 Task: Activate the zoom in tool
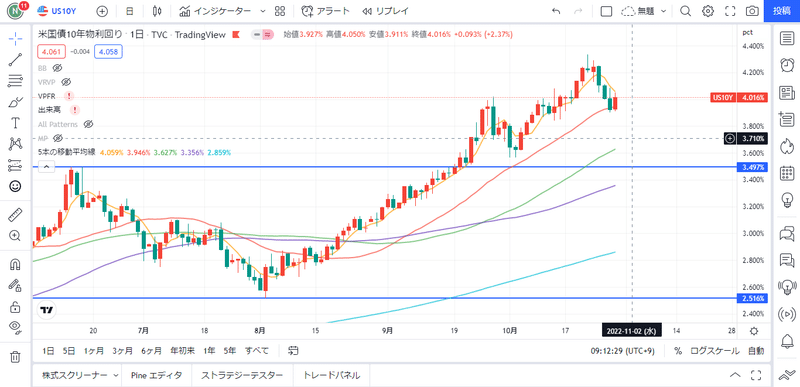click(15, 236)
